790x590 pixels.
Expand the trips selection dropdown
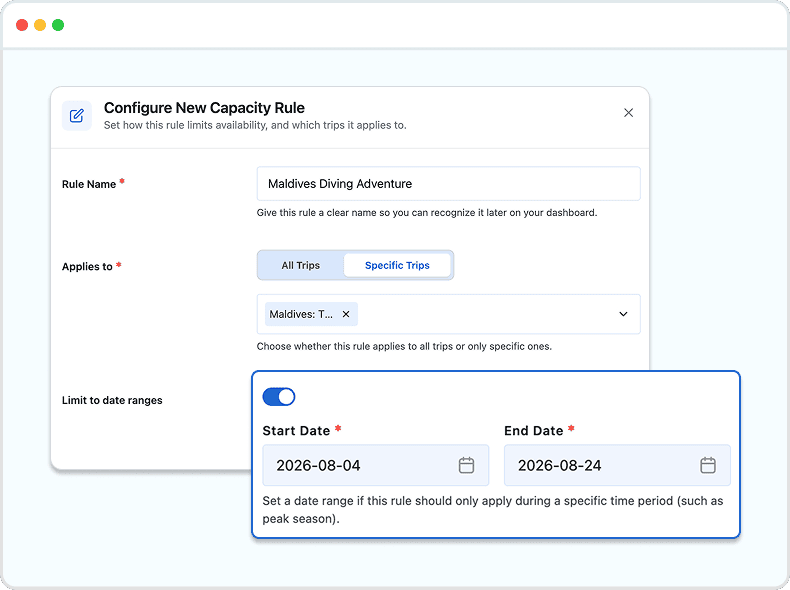tap(623, 314)
